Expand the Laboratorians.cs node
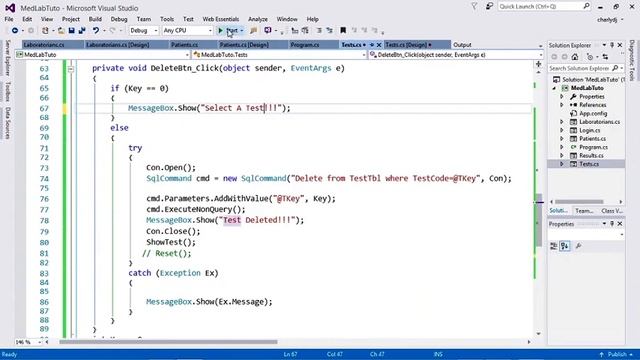 pyautogui.click(x=562, y=122)
